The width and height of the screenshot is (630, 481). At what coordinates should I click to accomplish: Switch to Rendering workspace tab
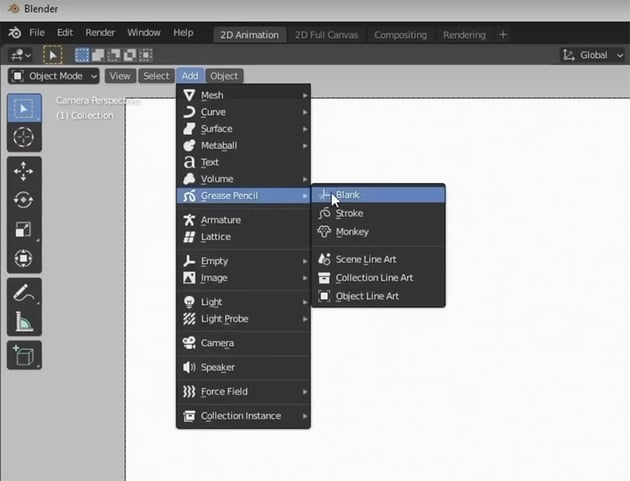[x=464, y=35]
